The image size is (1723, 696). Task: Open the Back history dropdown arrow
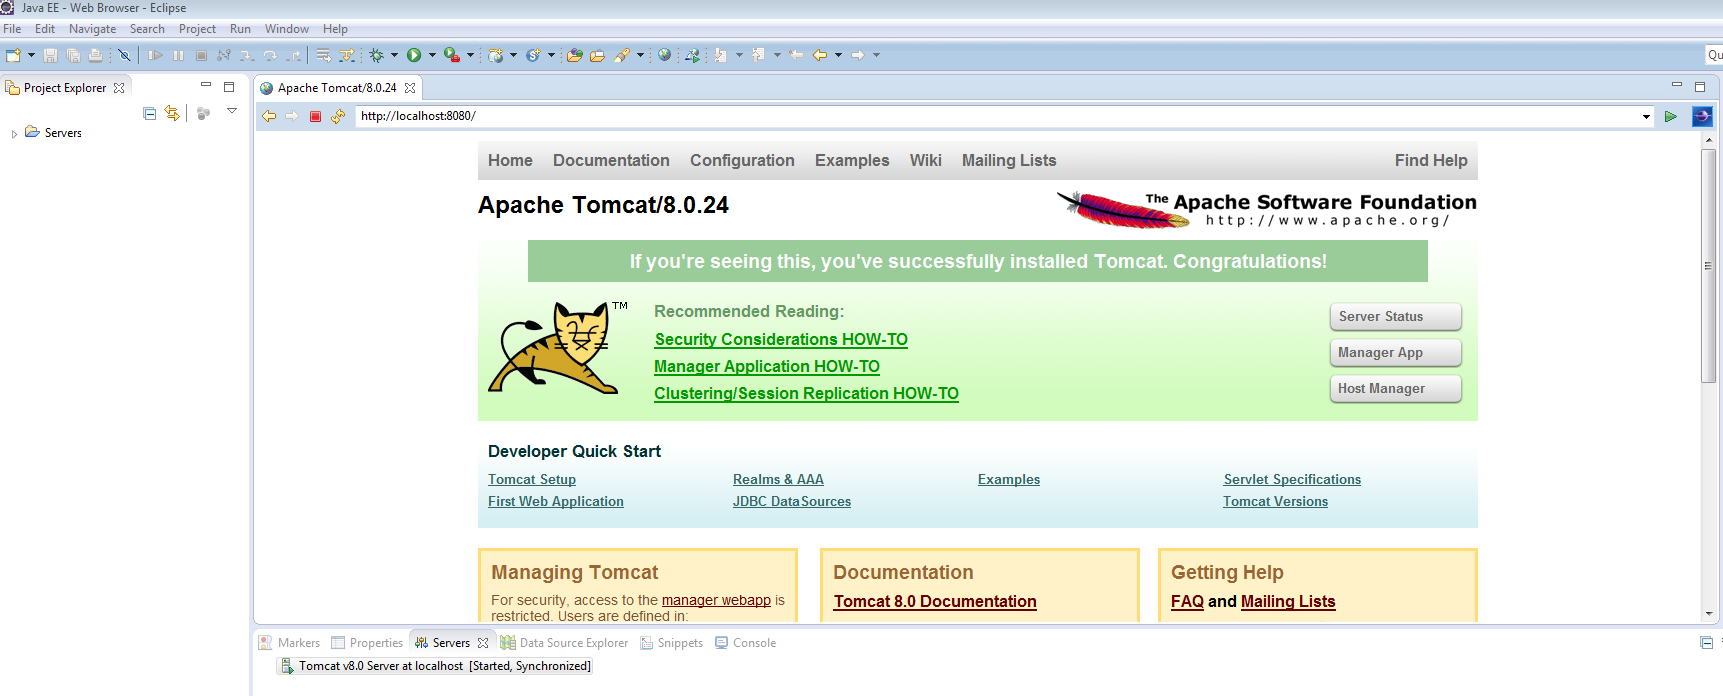(x=838, y=55)
